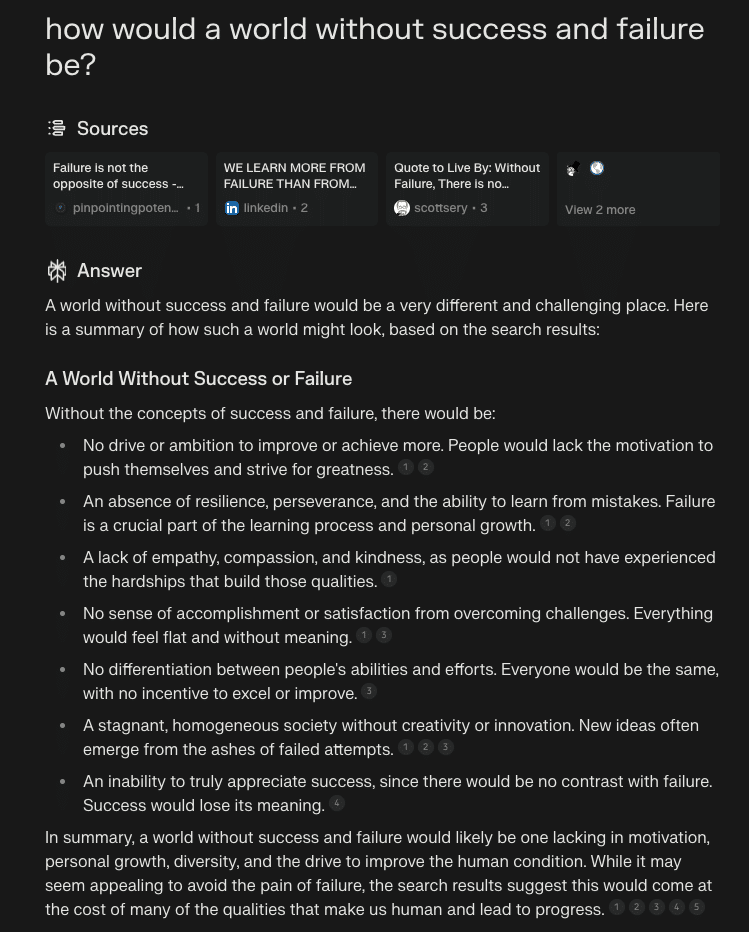Click the scottsery favicon icon
This screenshot has width=749, height=932.
click(402, 208)
